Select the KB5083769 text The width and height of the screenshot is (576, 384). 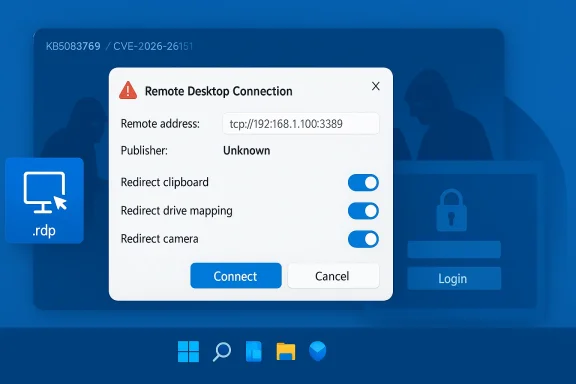[x=73, y=46]
